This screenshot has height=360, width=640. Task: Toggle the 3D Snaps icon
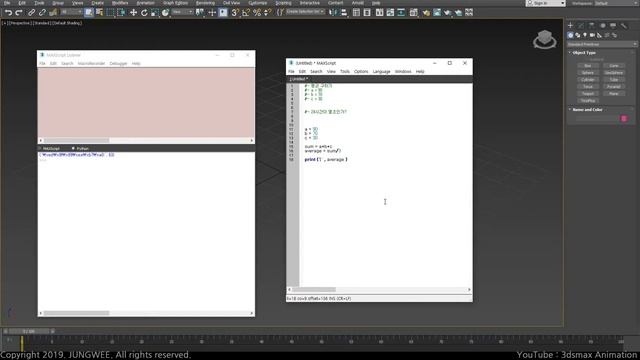[x=235, y=13]
